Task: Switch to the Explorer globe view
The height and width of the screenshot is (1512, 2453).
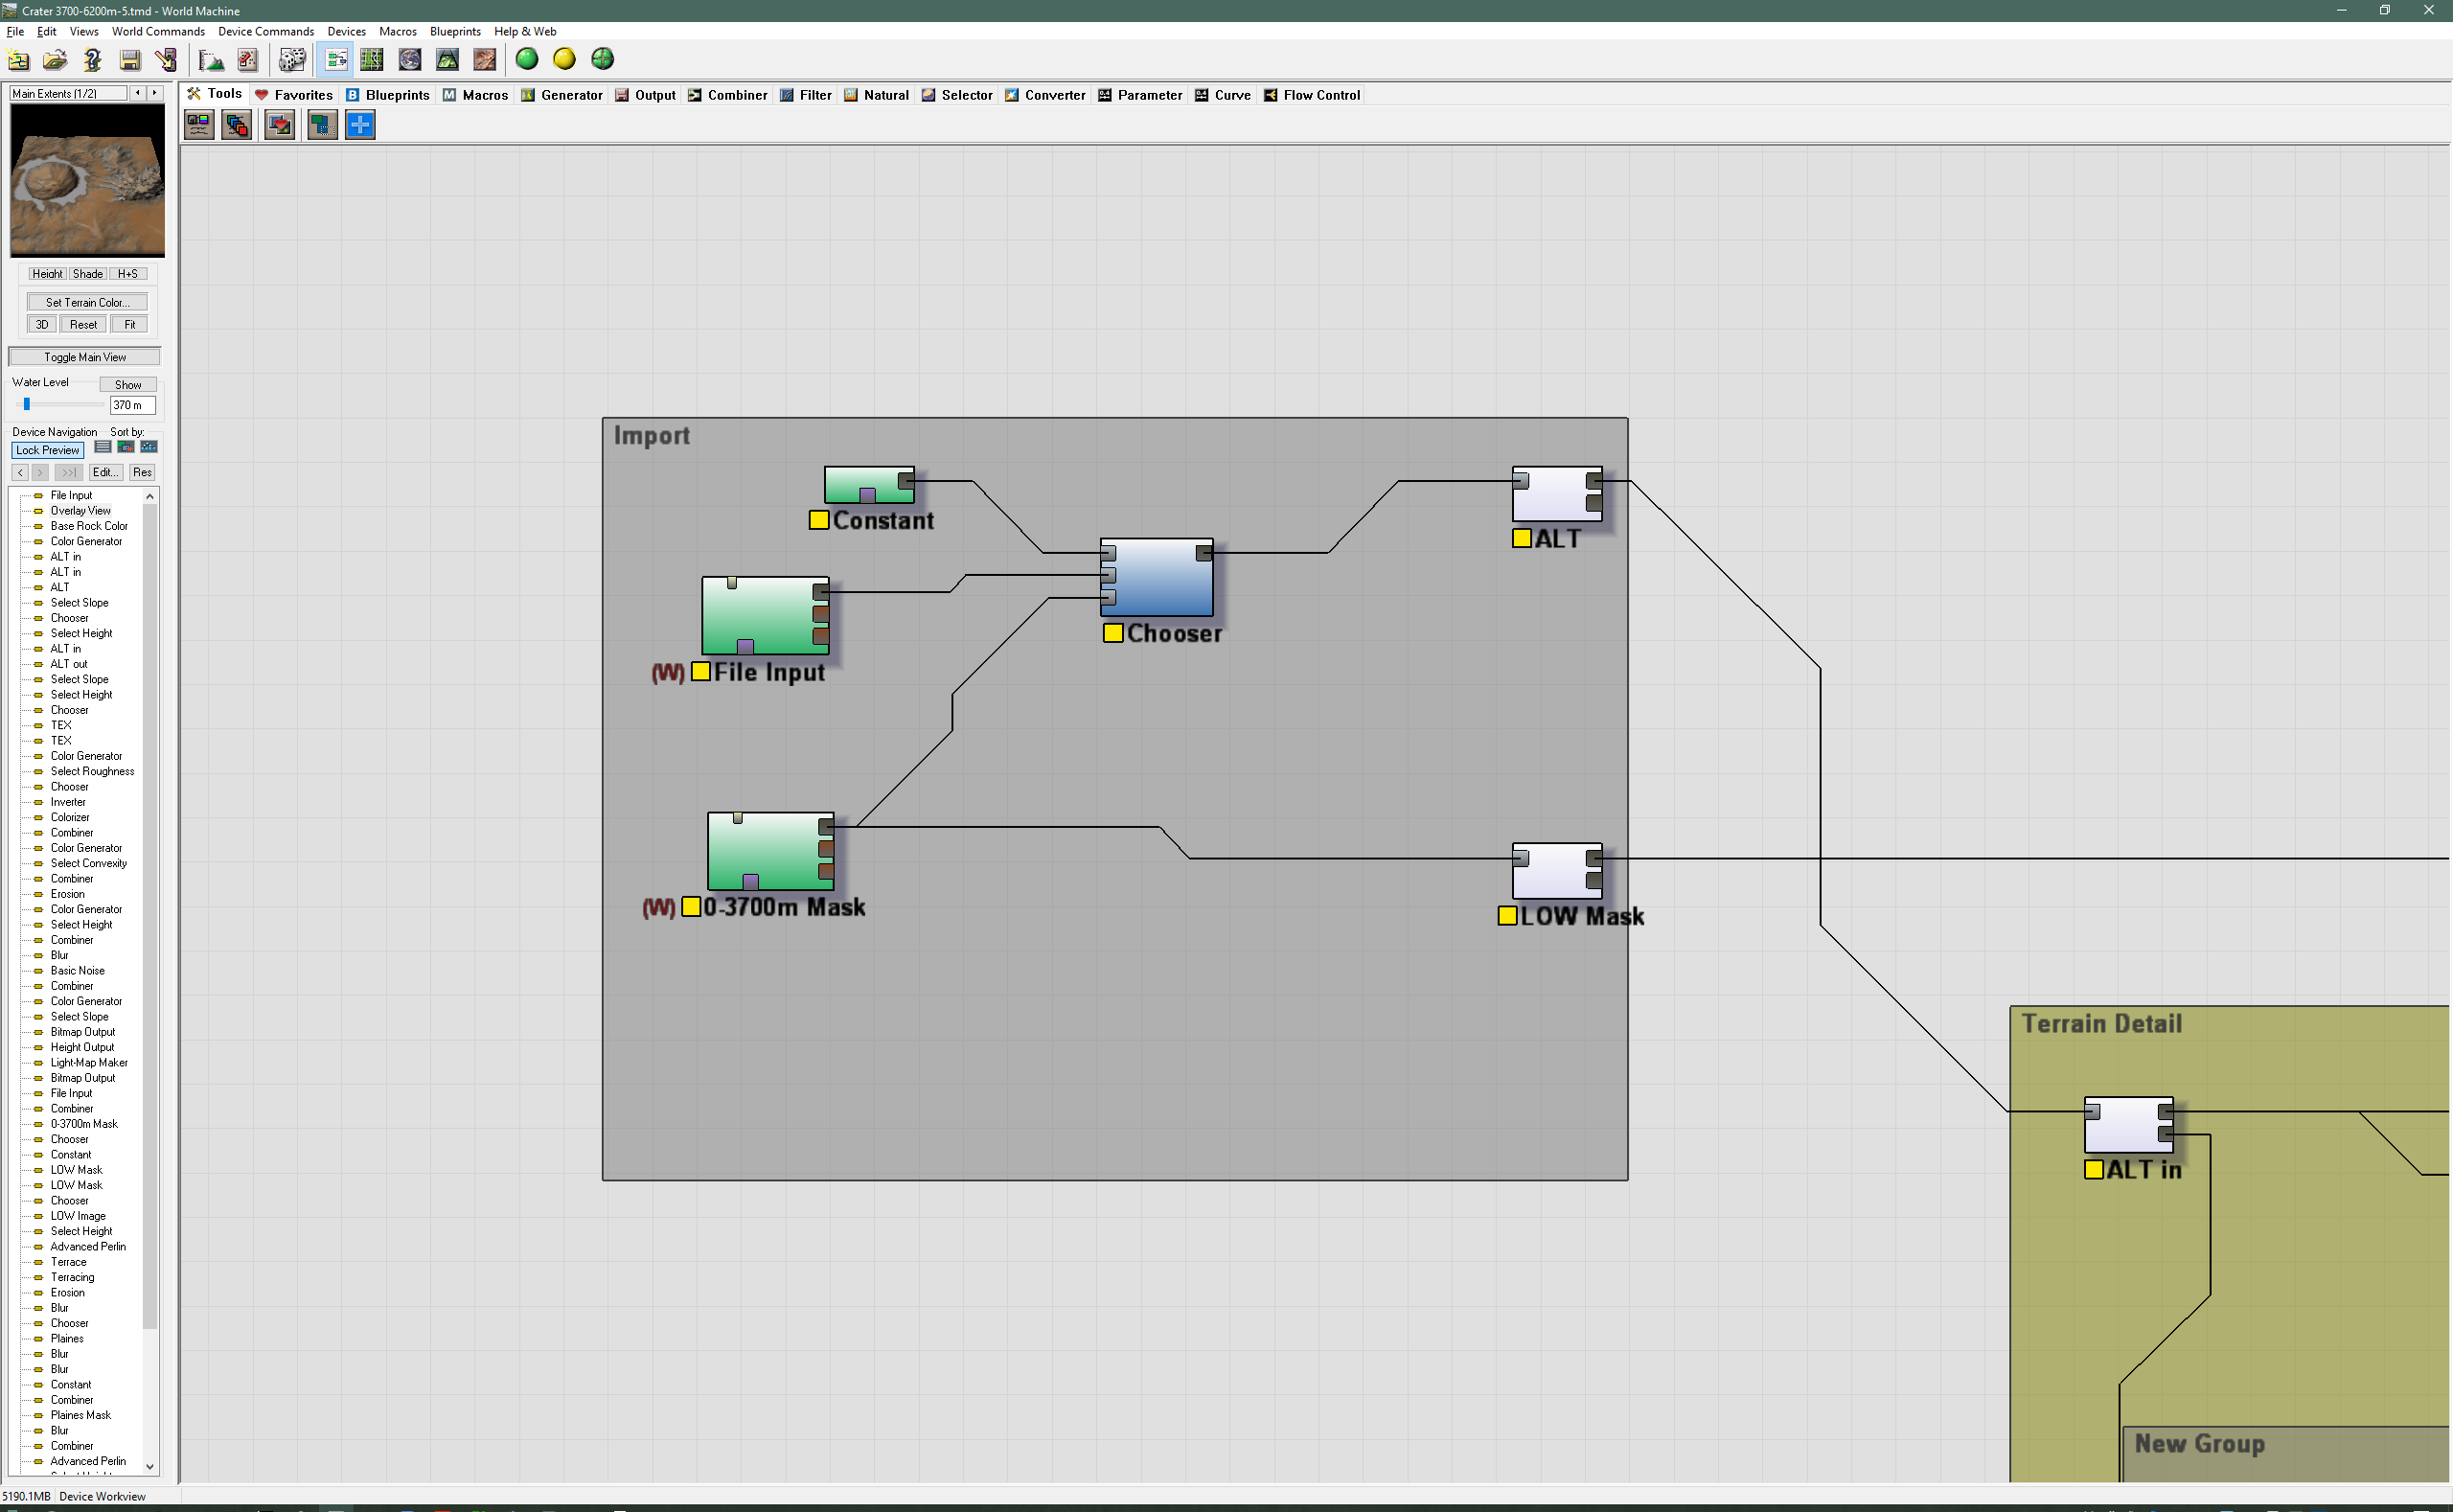Action: tap(410, 60)
